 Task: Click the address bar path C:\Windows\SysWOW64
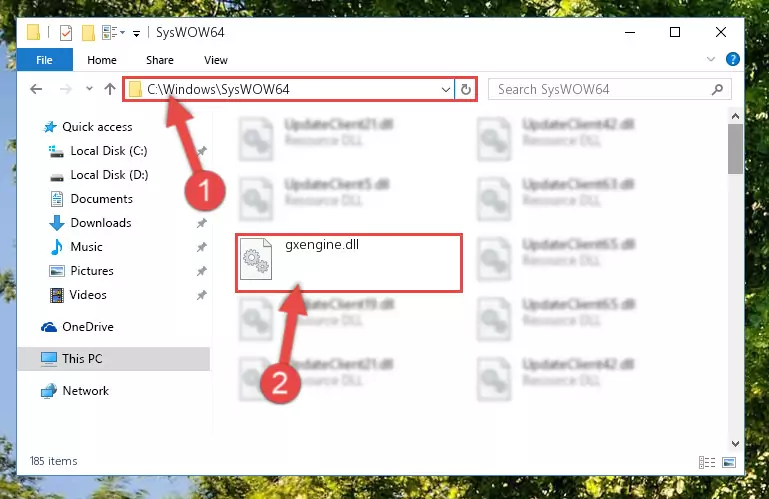pos(218,89)
